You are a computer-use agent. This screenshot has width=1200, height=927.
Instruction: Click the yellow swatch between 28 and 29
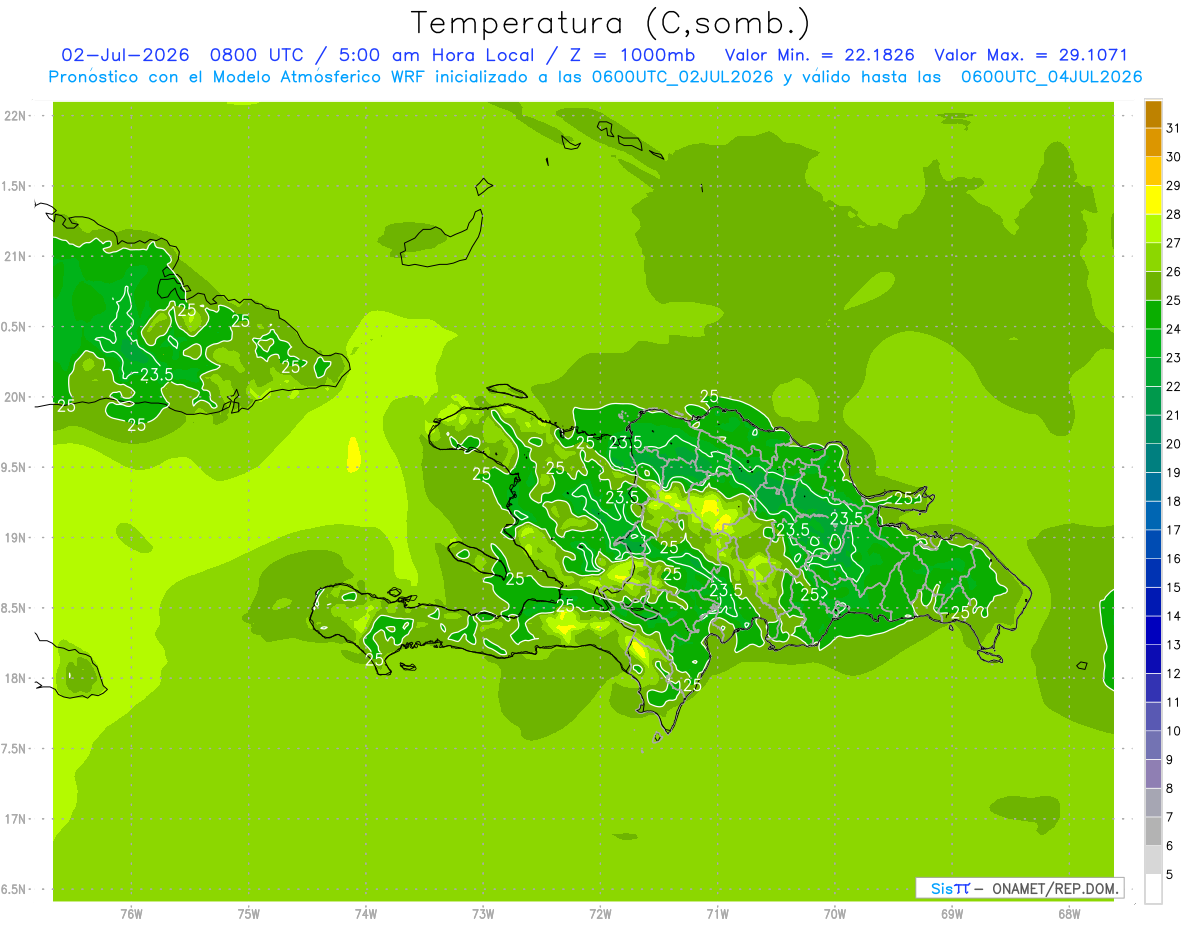tap(1153, 200)
